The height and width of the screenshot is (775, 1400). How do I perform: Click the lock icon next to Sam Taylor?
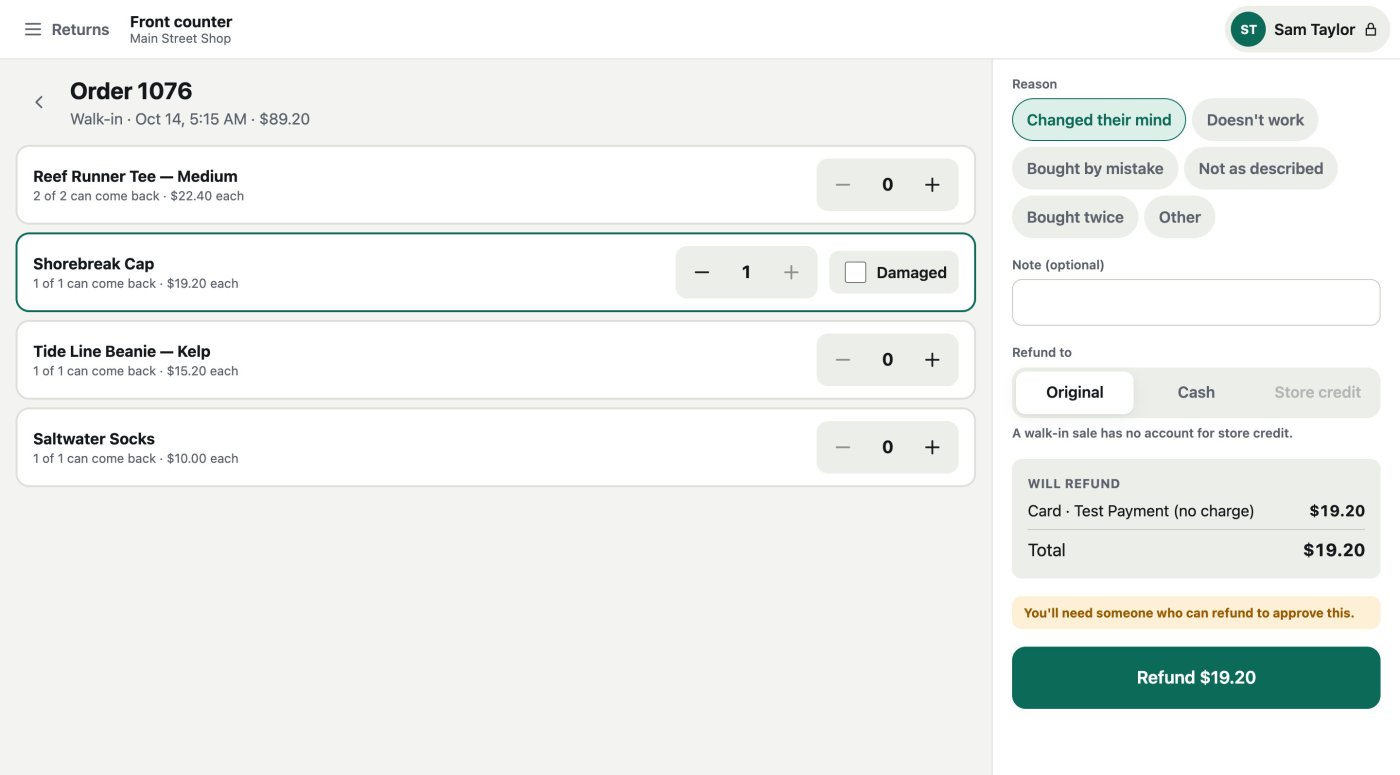click(x=1371, y=30)
